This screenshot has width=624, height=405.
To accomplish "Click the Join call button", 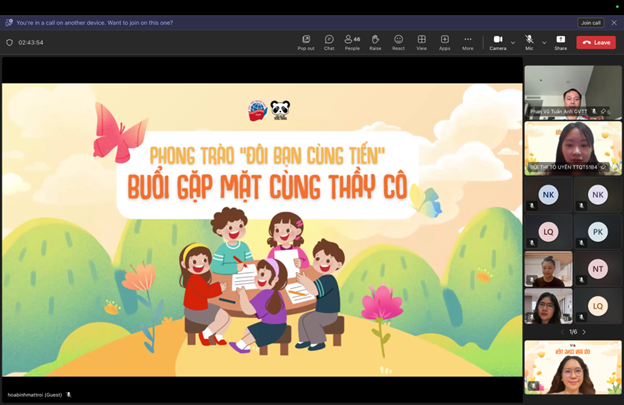I will click(590, 22).
